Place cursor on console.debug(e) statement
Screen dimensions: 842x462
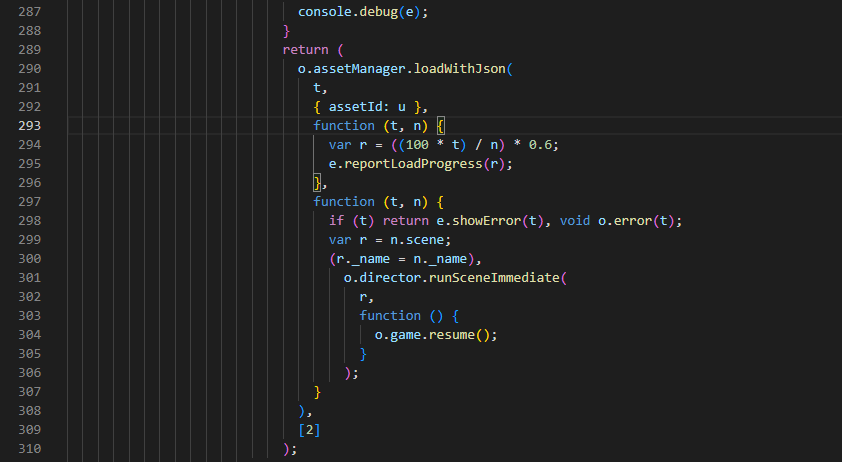(x=362, y=12)
